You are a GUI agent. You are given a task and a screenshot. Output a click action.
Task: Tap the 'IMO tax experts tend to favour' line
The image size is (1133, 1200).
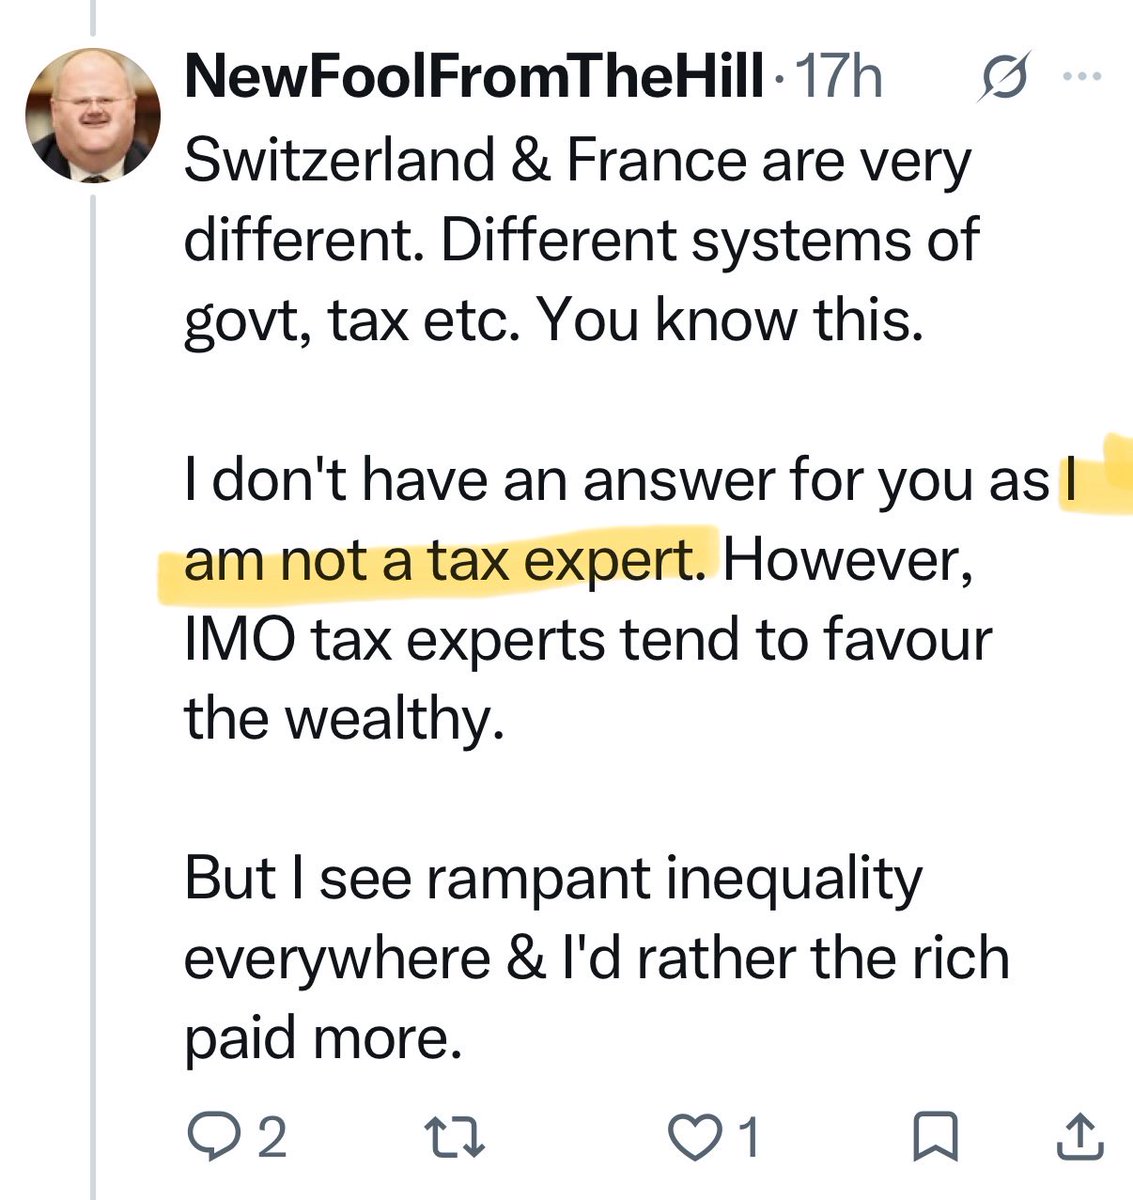point(588,640)
